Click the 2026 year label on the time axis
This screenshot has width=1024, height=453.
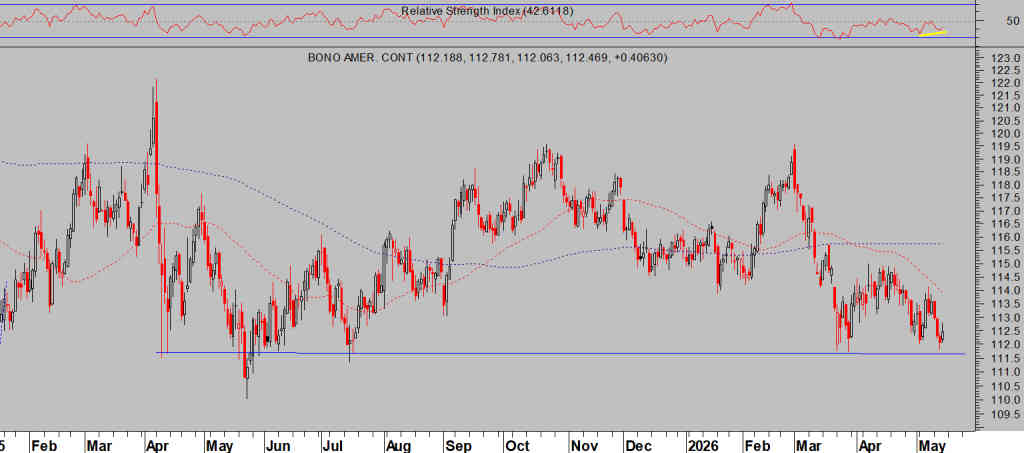(702, 446)
